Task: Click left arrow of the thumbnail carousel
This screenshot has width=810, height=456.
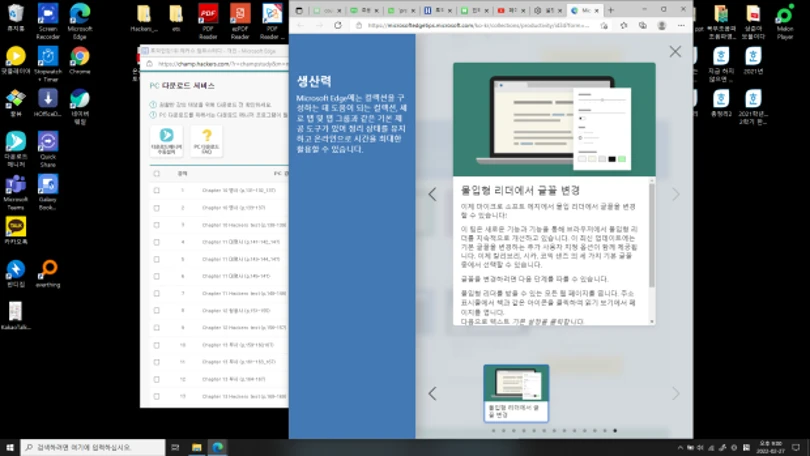Action: pyautogui.click(x=432, y=394)
